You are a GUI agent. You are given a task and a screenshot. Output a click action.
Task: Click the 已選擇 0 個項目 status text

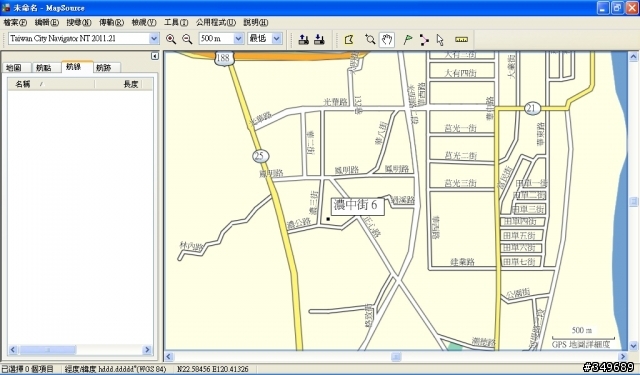[x=28, y=369]
